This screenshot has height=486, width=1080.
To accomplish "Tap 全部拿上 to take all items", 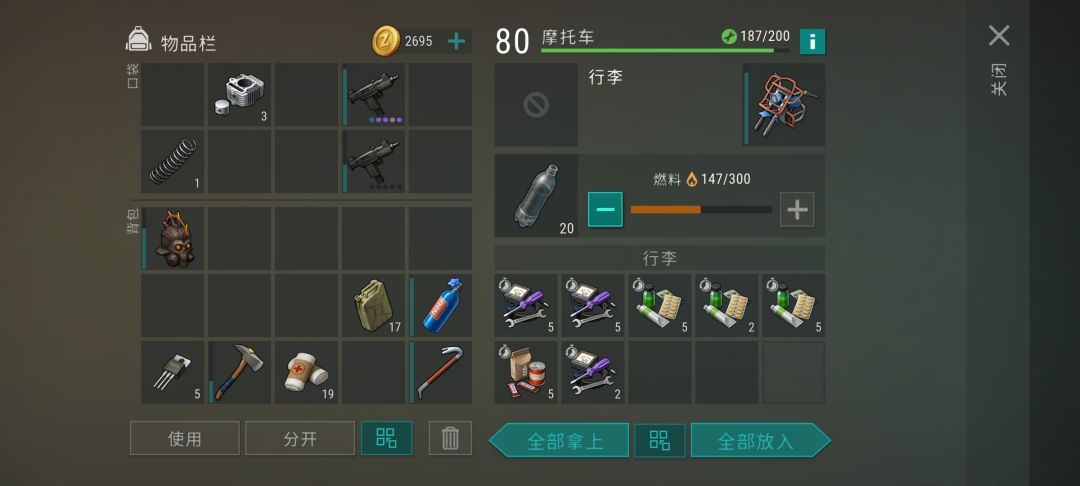I will [559, 440].
